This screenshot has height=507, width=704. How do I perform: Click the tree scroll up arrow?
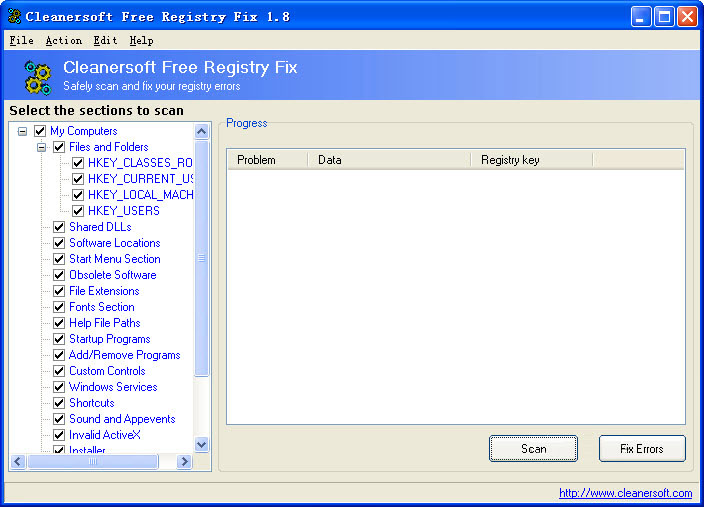pos(201,131)
